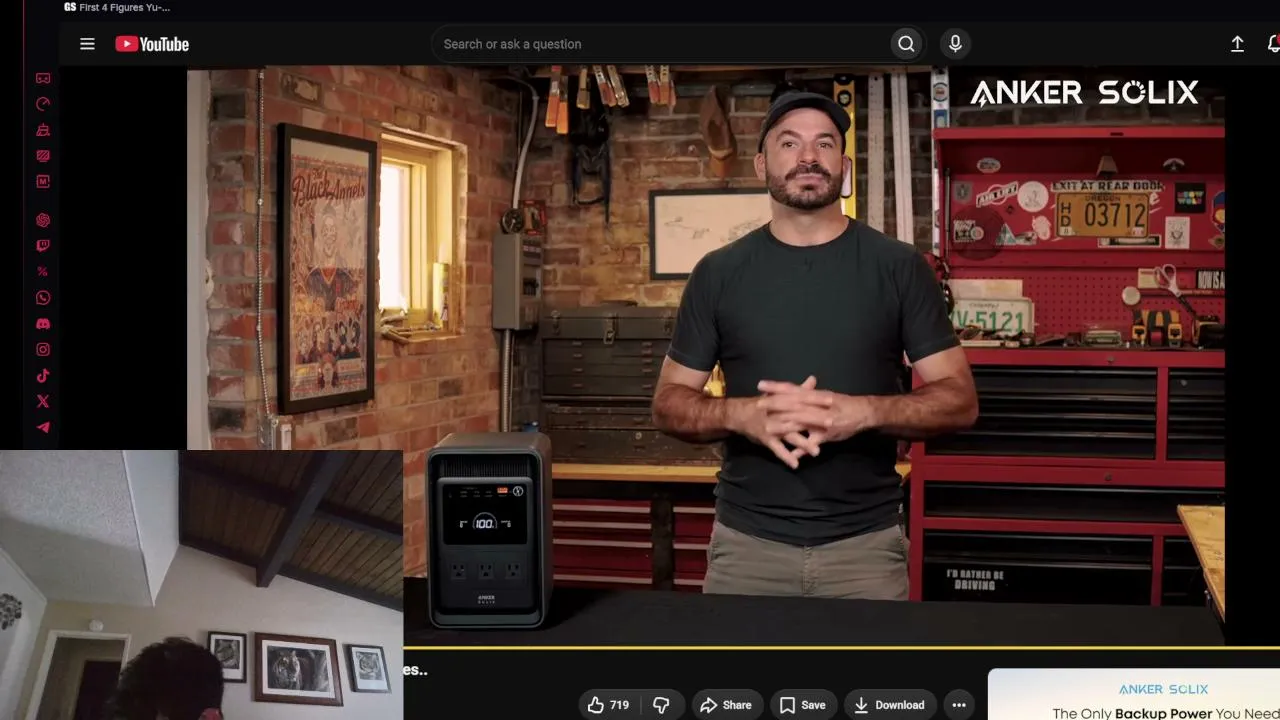Screen dimensions: 1280x720
Task: Open the more actions ellipsis menu
Action: pos(959,705)
